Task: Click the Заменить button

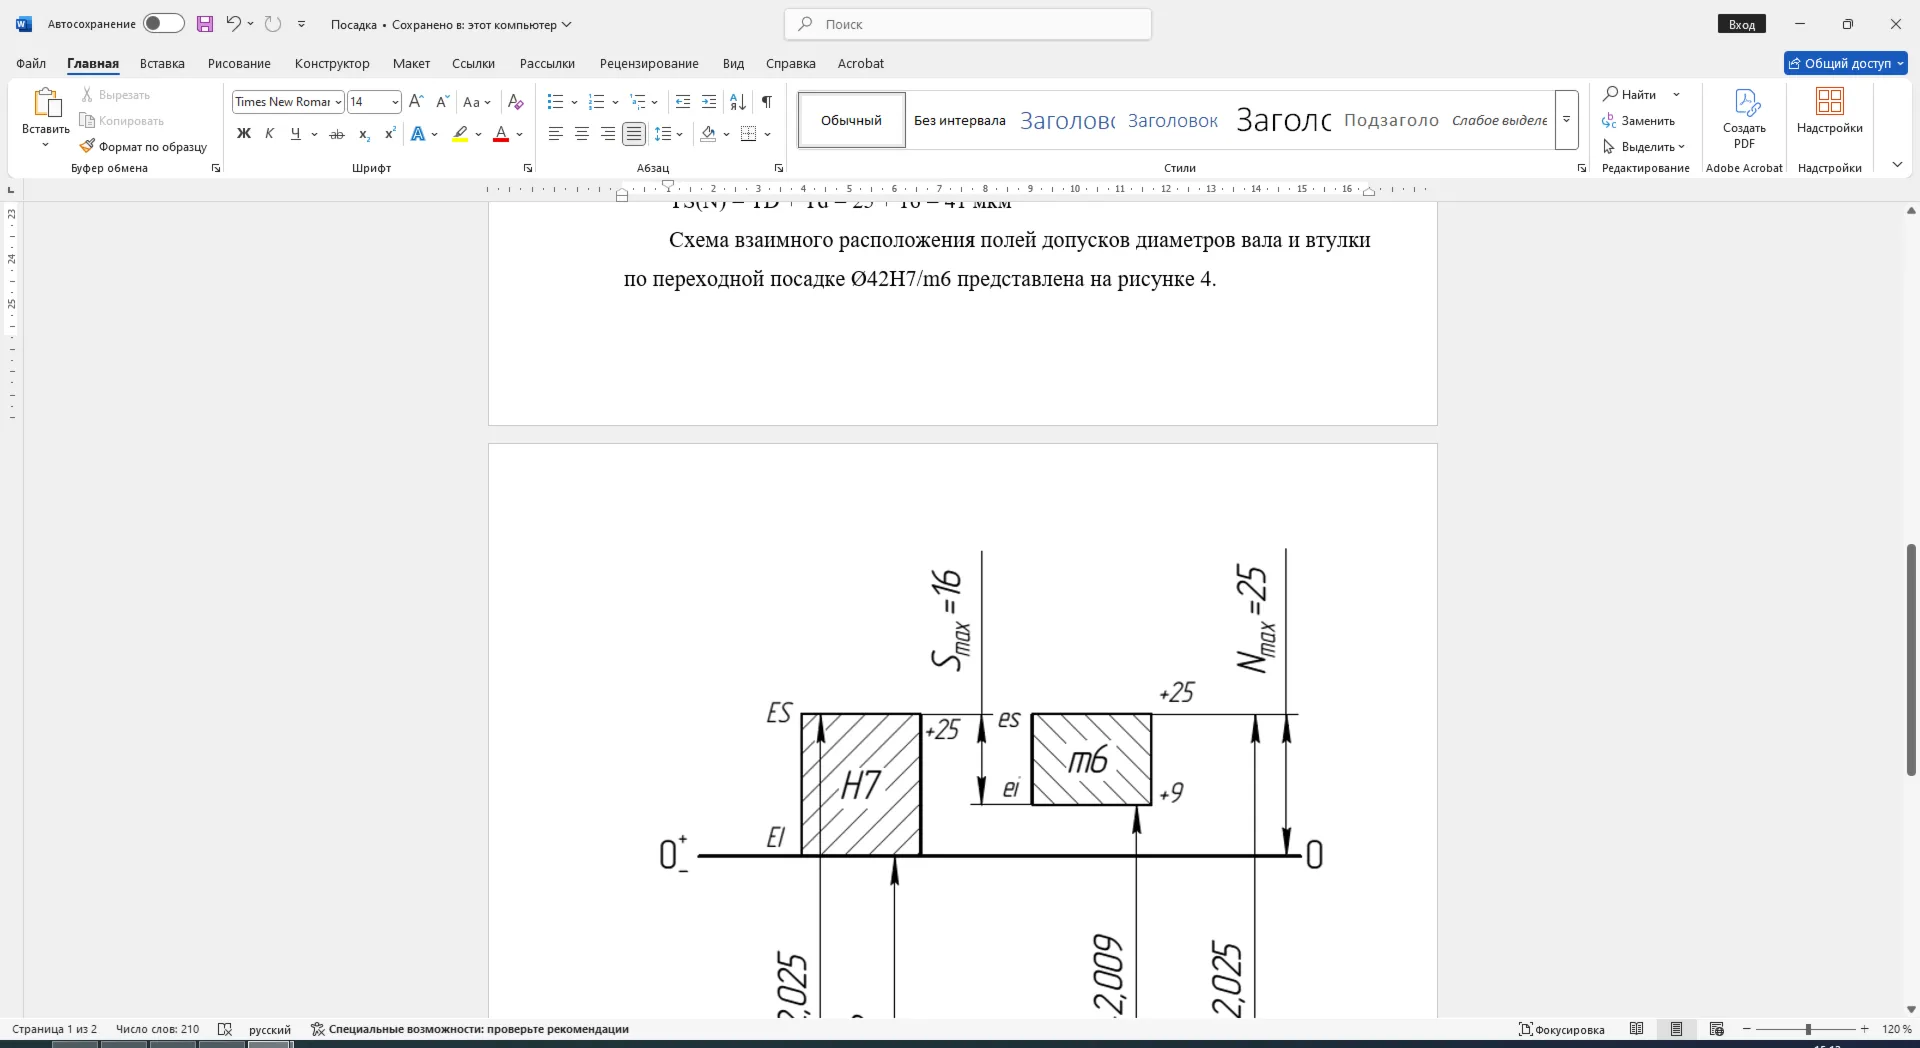Action: [x=1639, y=121]
